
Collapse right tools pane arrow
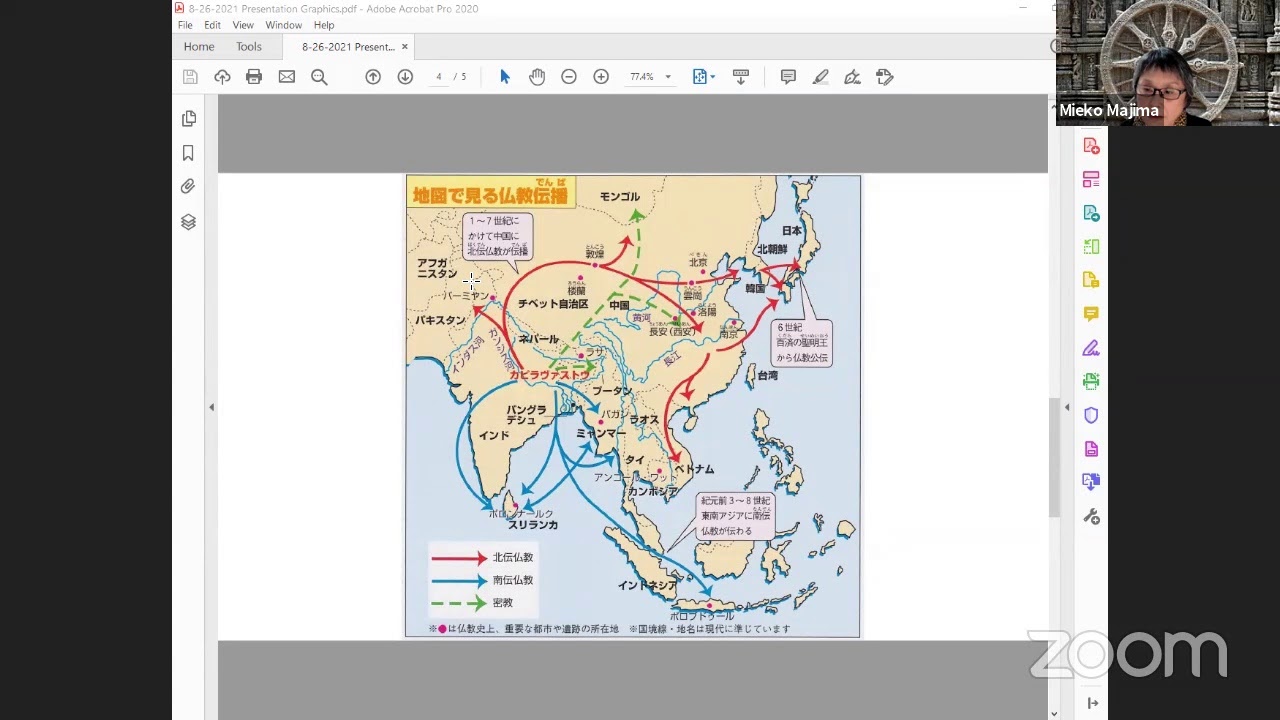[1066, 407]
